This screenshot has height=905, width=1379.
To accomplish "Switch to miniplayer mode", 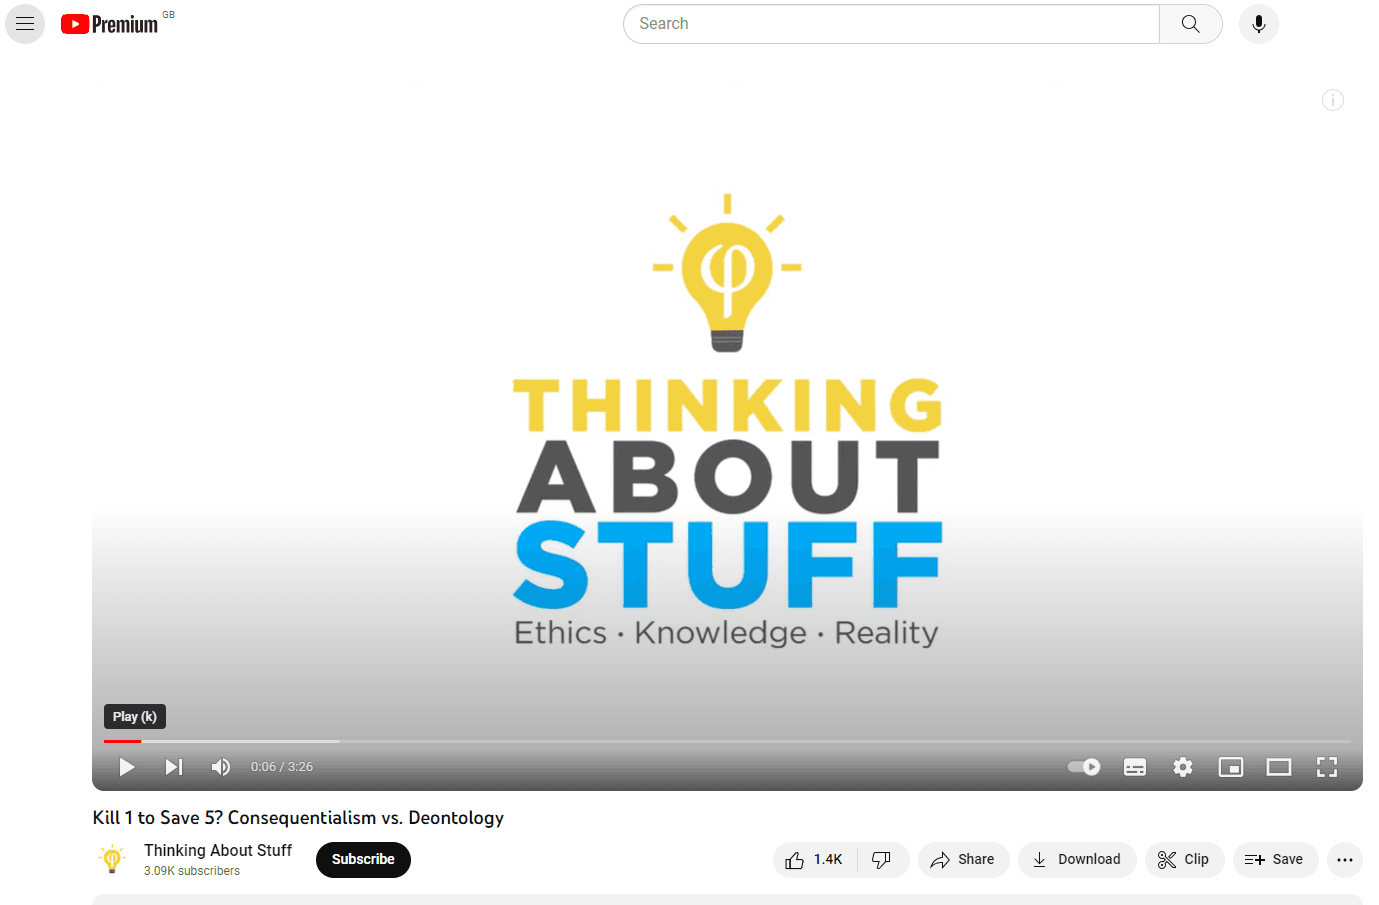I will (x=1231, y=767).
